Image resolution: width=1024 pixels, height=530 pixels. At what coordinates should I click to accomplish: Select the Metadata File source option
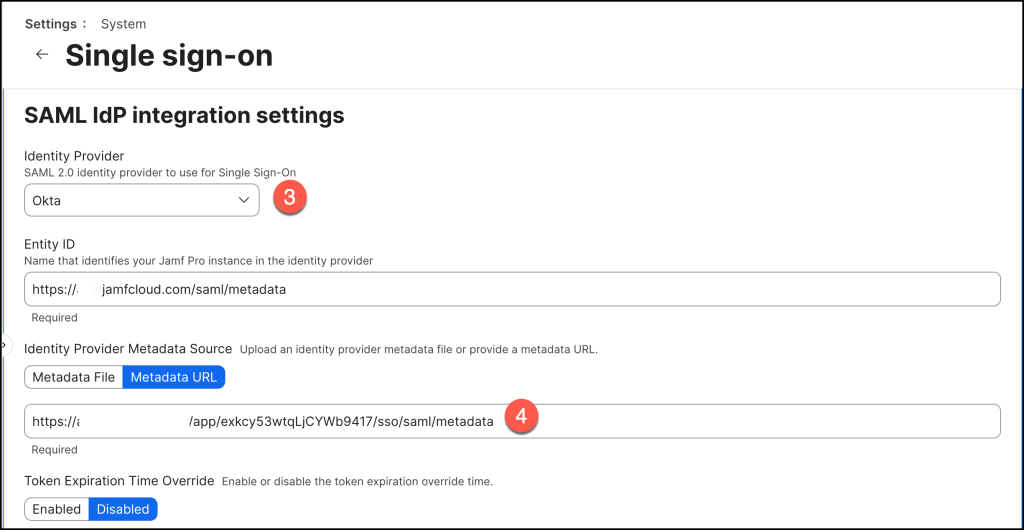73,377
